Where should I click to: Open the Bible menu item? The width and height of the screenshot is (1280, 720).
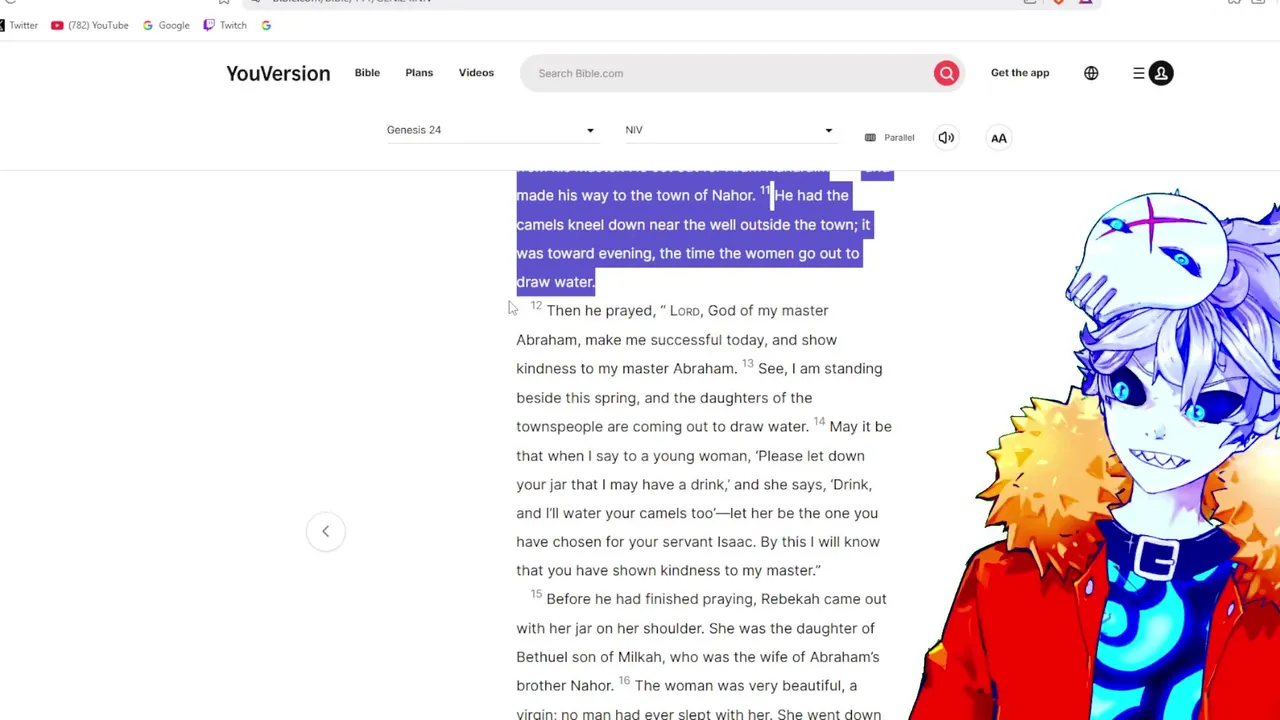click(x=367, y=73)
